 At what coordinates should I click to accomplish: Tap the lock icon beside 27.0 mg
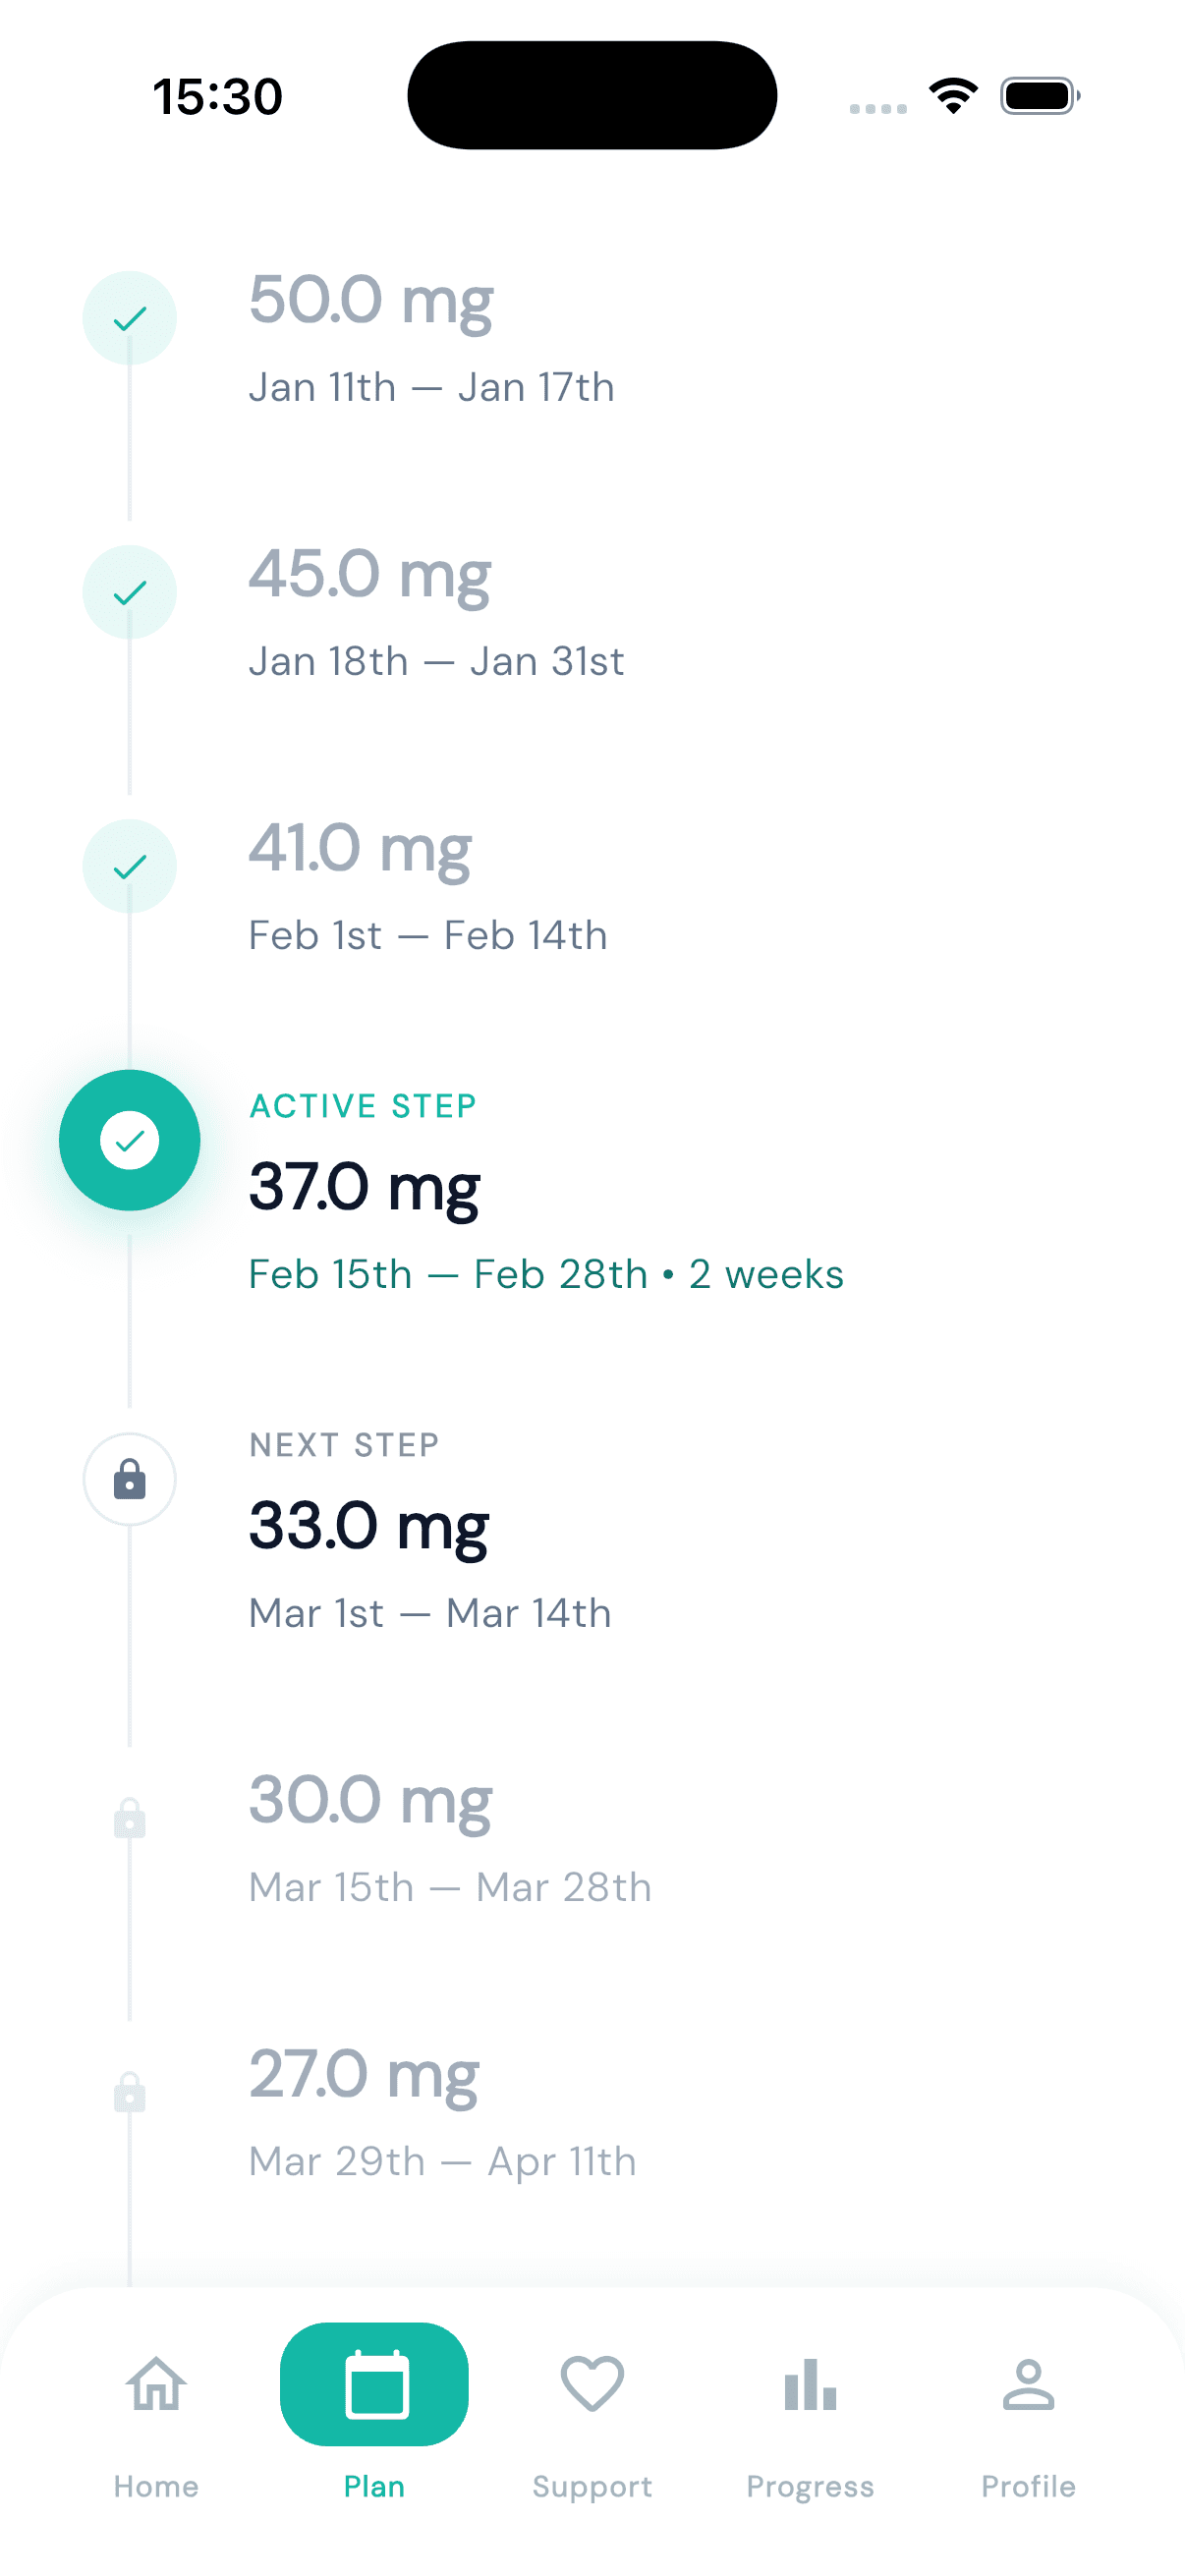point(130,2092)
